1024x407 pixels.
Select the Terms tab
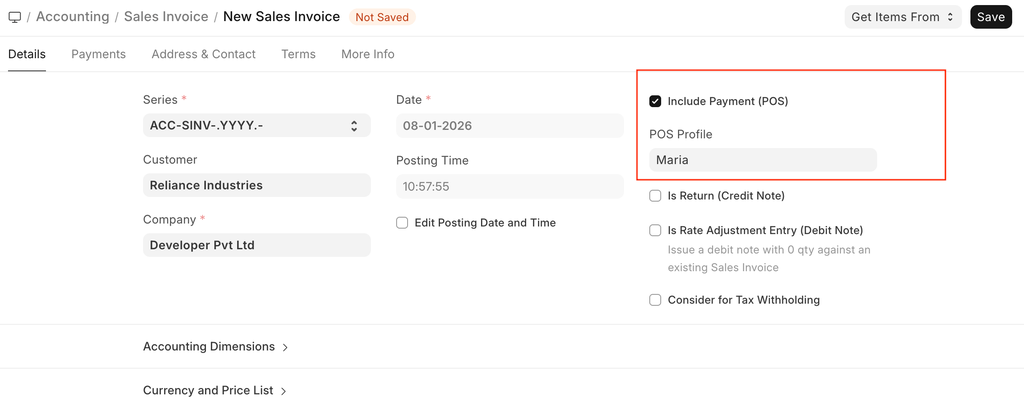point(298,54)
